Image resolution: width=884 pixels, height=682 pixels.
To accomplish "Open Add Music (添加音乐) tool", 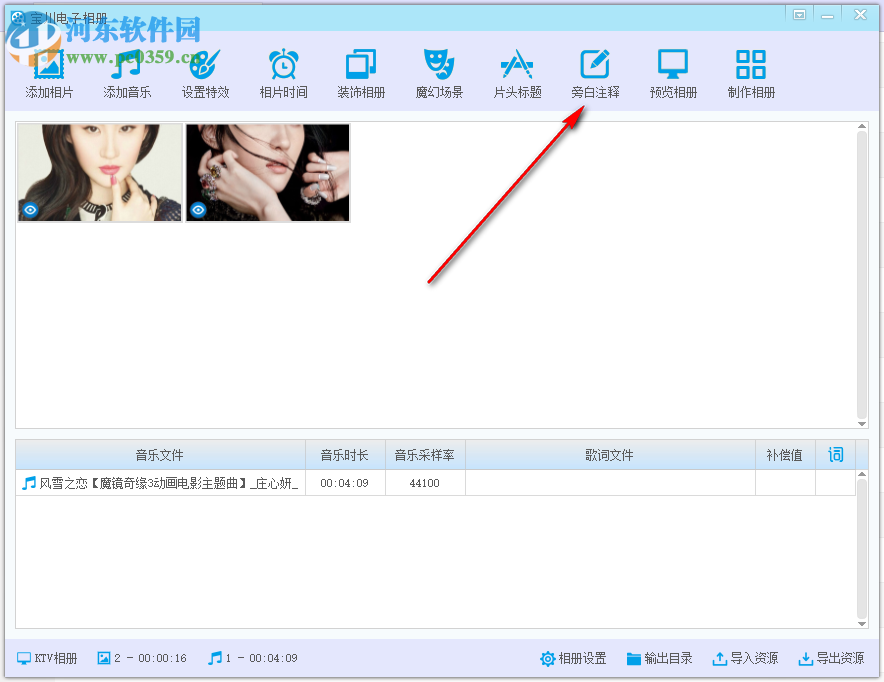I will tap(127, 73).
